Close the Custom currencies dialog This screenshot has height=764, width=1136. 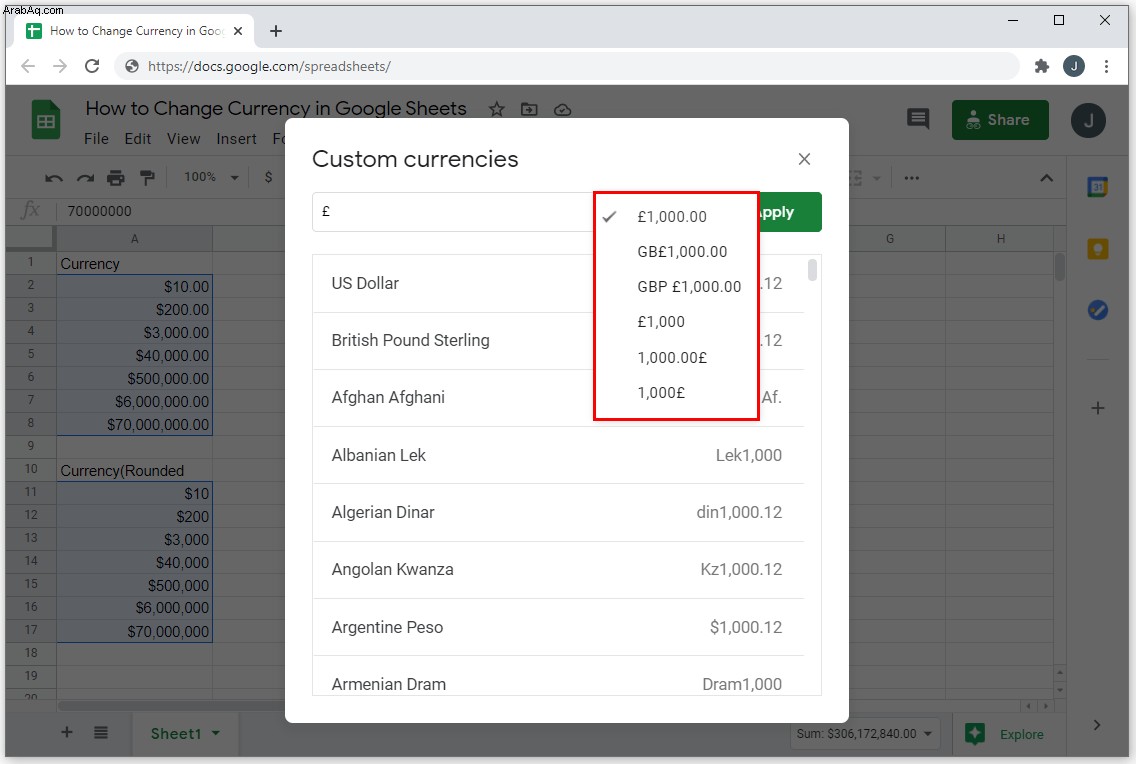(x=804, y=159)
